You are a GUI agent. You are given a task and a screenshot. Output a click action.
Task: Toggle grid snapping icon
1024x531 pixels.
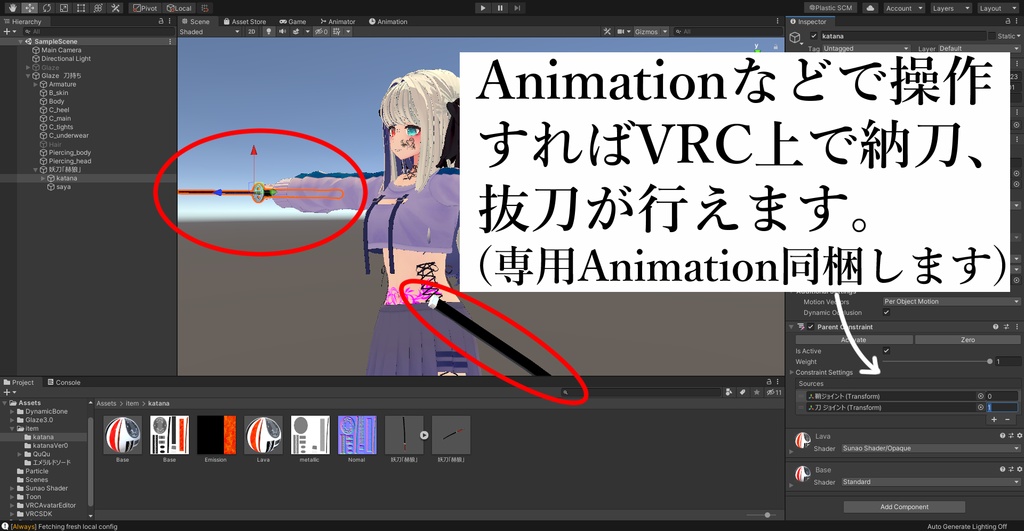click(x=205, y=8)
